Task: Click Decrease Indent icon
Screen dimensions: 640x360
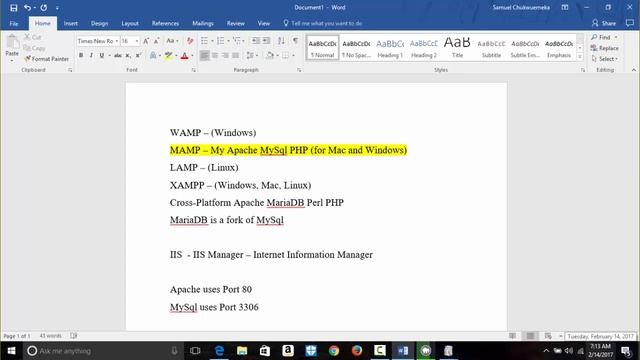Action: [256, 41]
